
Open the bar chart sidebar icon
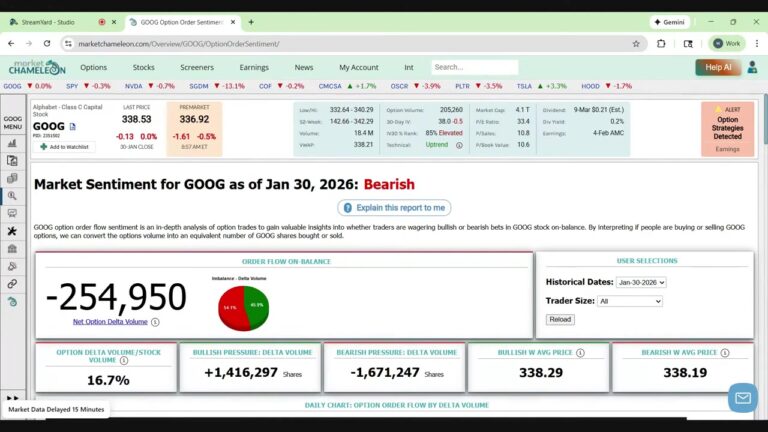tap(12, 143)
